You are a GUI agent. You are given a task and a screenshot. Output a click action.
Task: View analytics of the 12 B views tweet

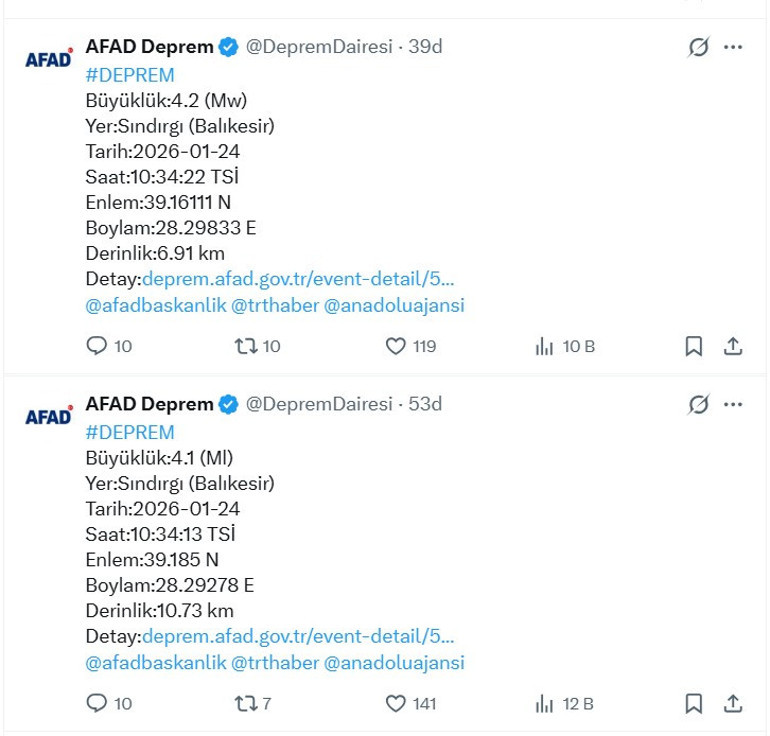[x=545, y=704]
